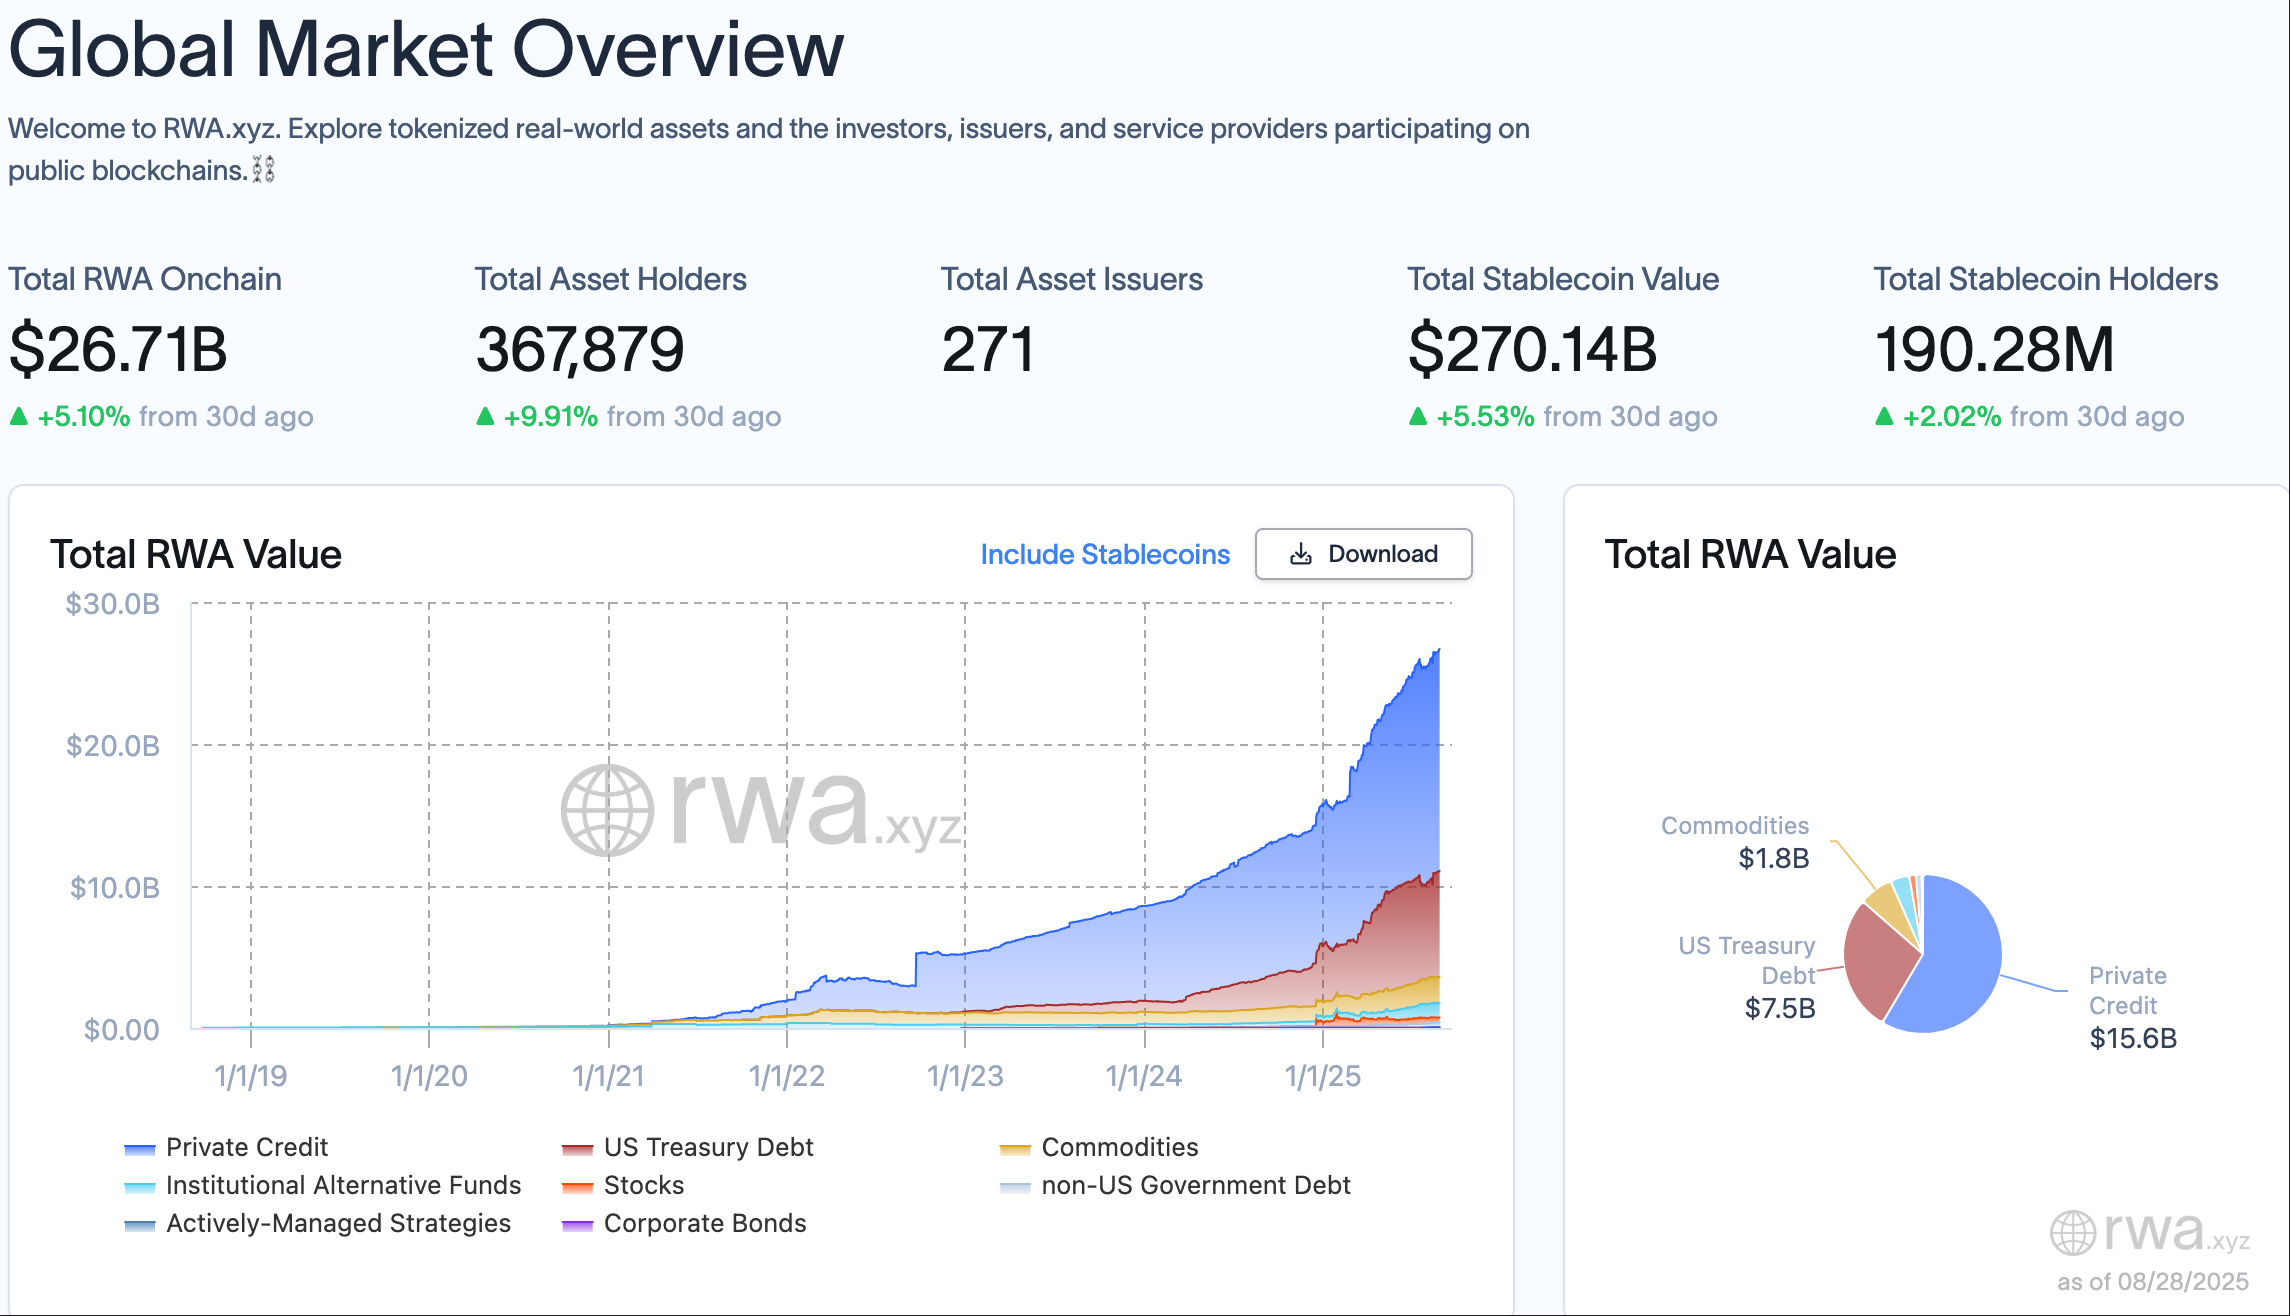Click the Include Stablecoins link

point(1104,554)
